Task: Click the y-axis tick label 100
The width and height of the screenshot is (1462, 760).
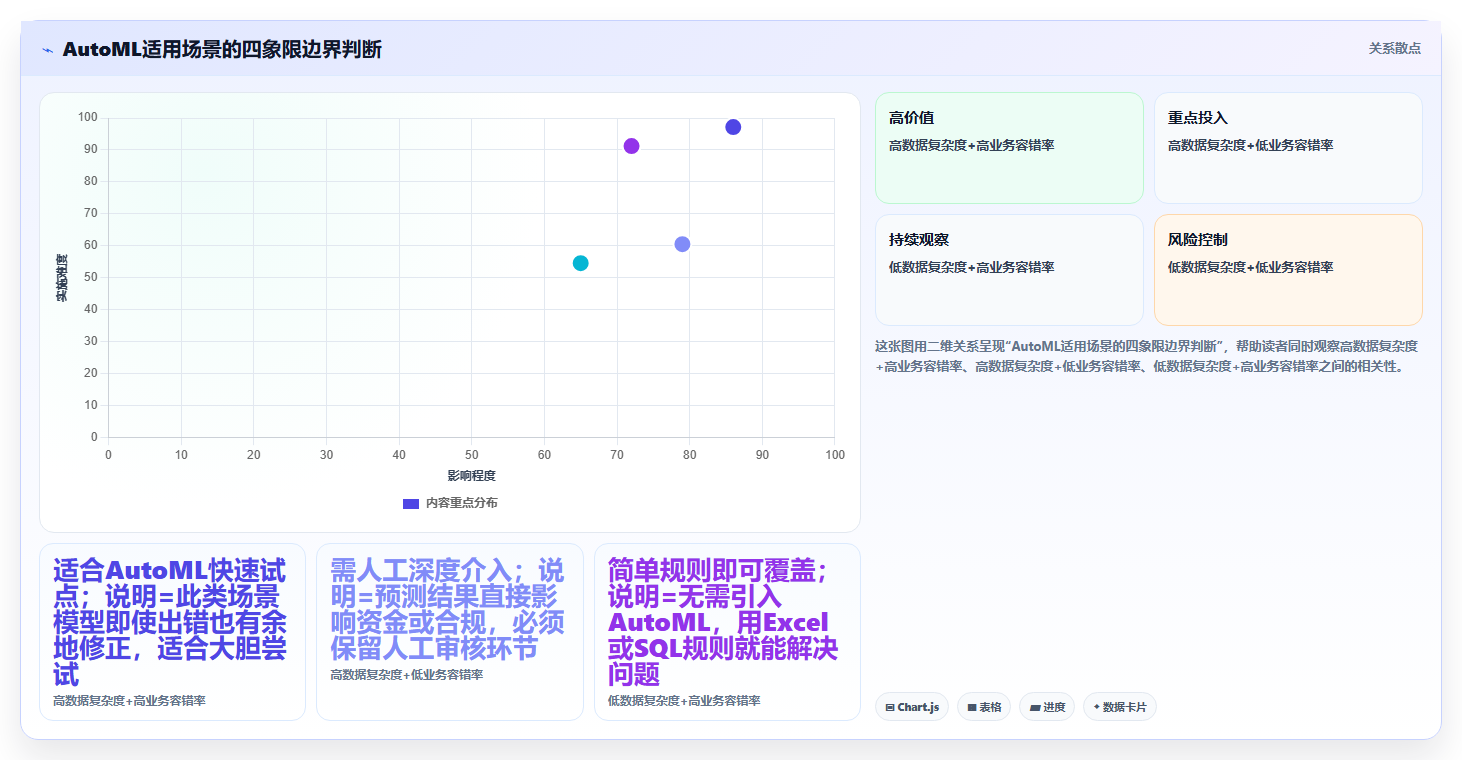Action: coord(88,117)
